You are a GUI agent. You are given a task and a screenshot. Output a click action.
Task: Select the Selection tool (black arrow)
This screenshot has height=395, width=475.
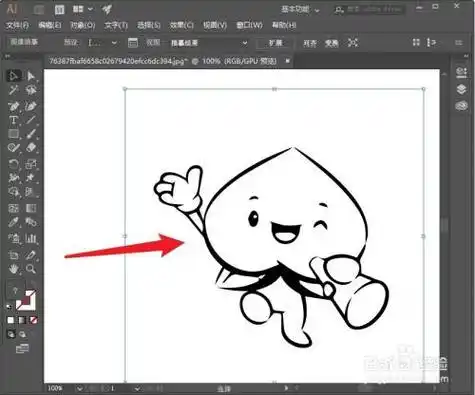pyautogui.click(x=13, y=76)
